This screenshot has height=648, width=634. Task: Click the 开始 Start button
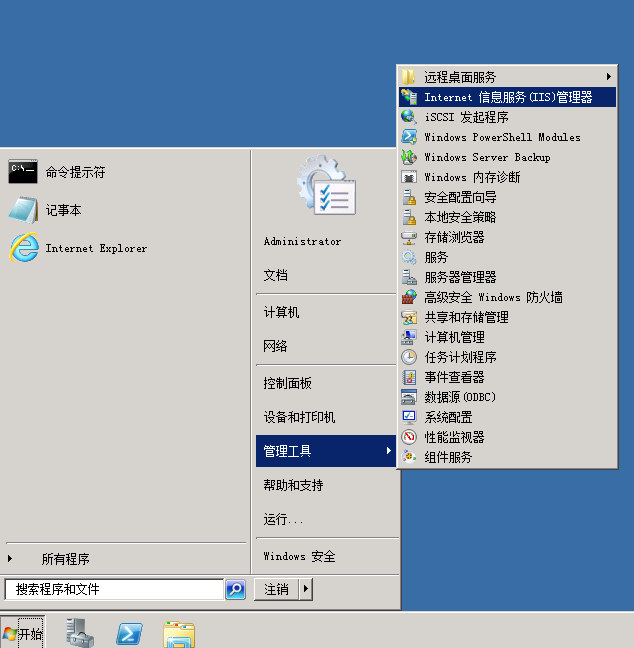(x=23, y=633)
